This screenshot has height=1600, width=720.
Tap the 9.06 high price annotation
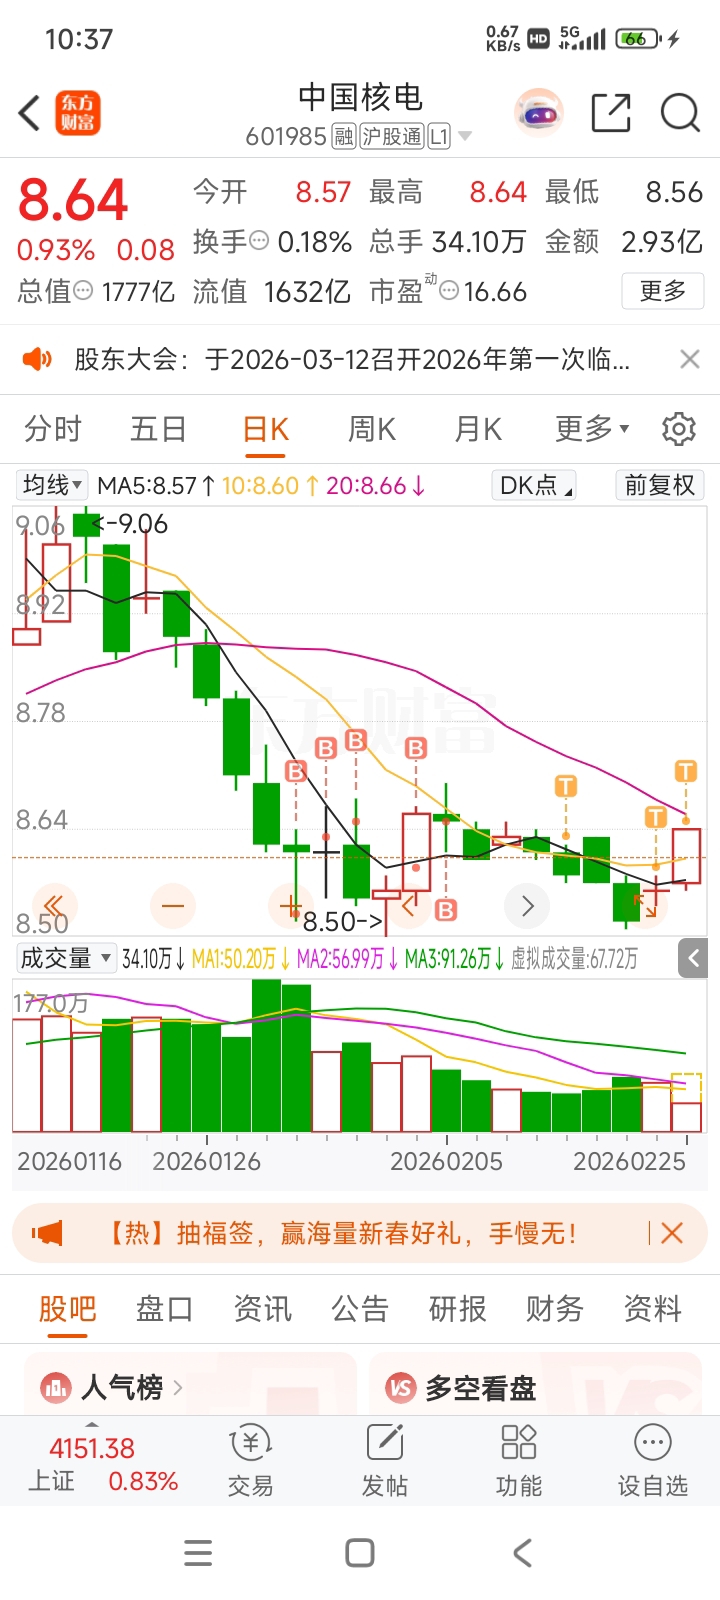131,523
